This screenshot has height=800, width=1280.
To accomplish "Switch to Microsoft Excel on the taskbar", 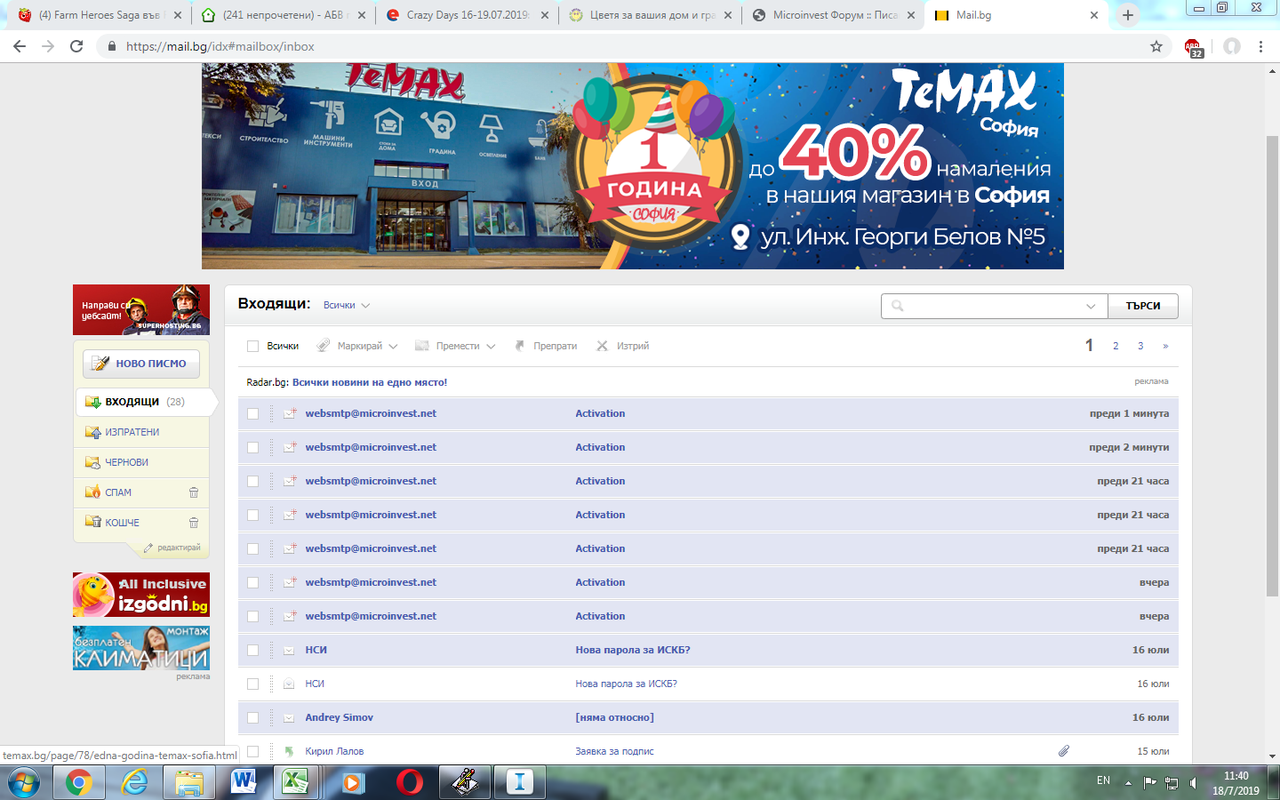I will coord(297,782).
